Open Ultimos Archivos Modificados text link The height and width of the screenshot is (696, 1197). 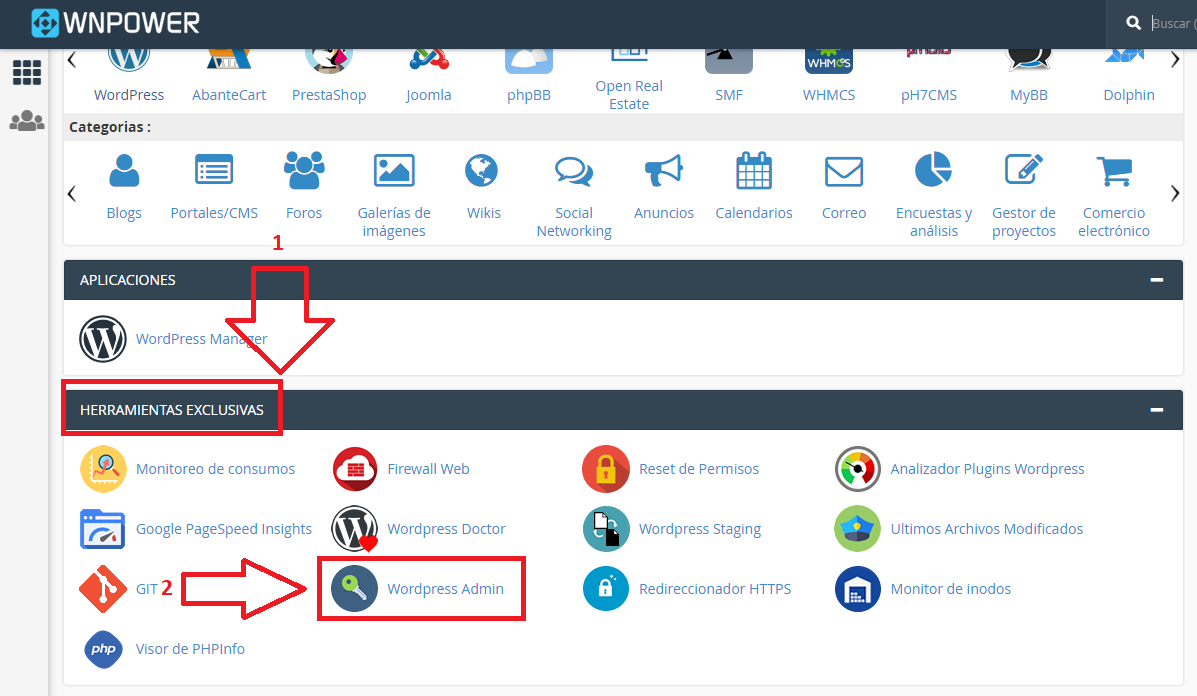[986, 529]
